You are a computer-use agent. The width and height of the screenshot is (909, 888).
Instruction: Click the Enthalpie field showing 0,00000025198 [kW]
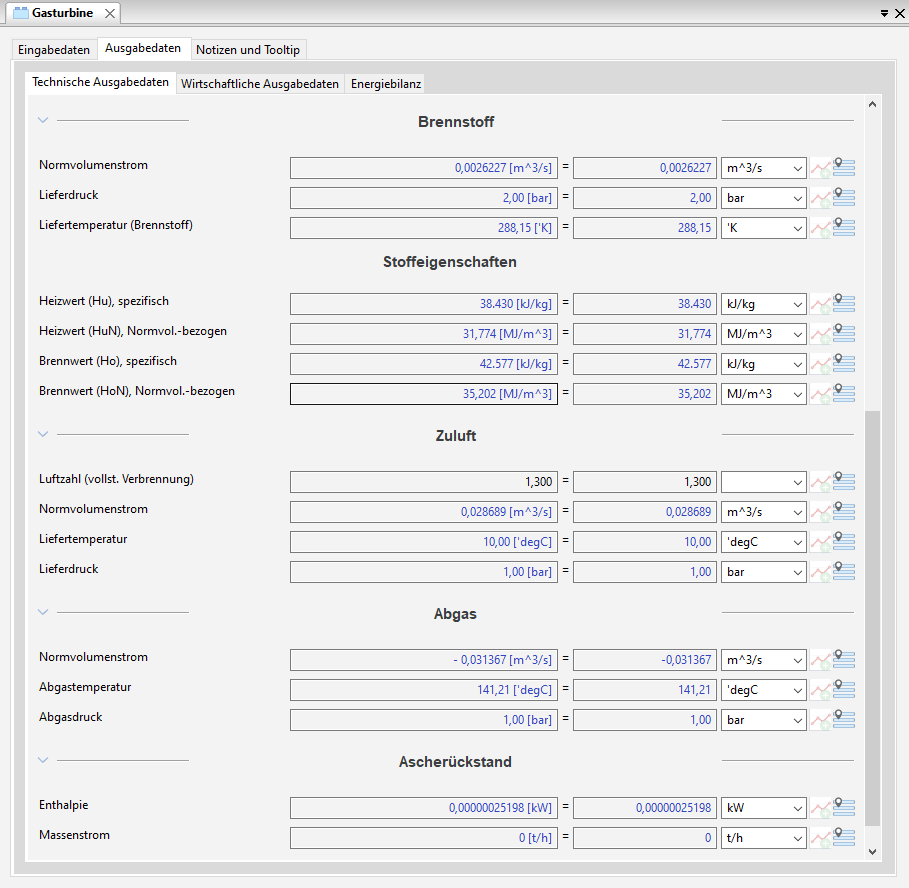tap(424, 808)
